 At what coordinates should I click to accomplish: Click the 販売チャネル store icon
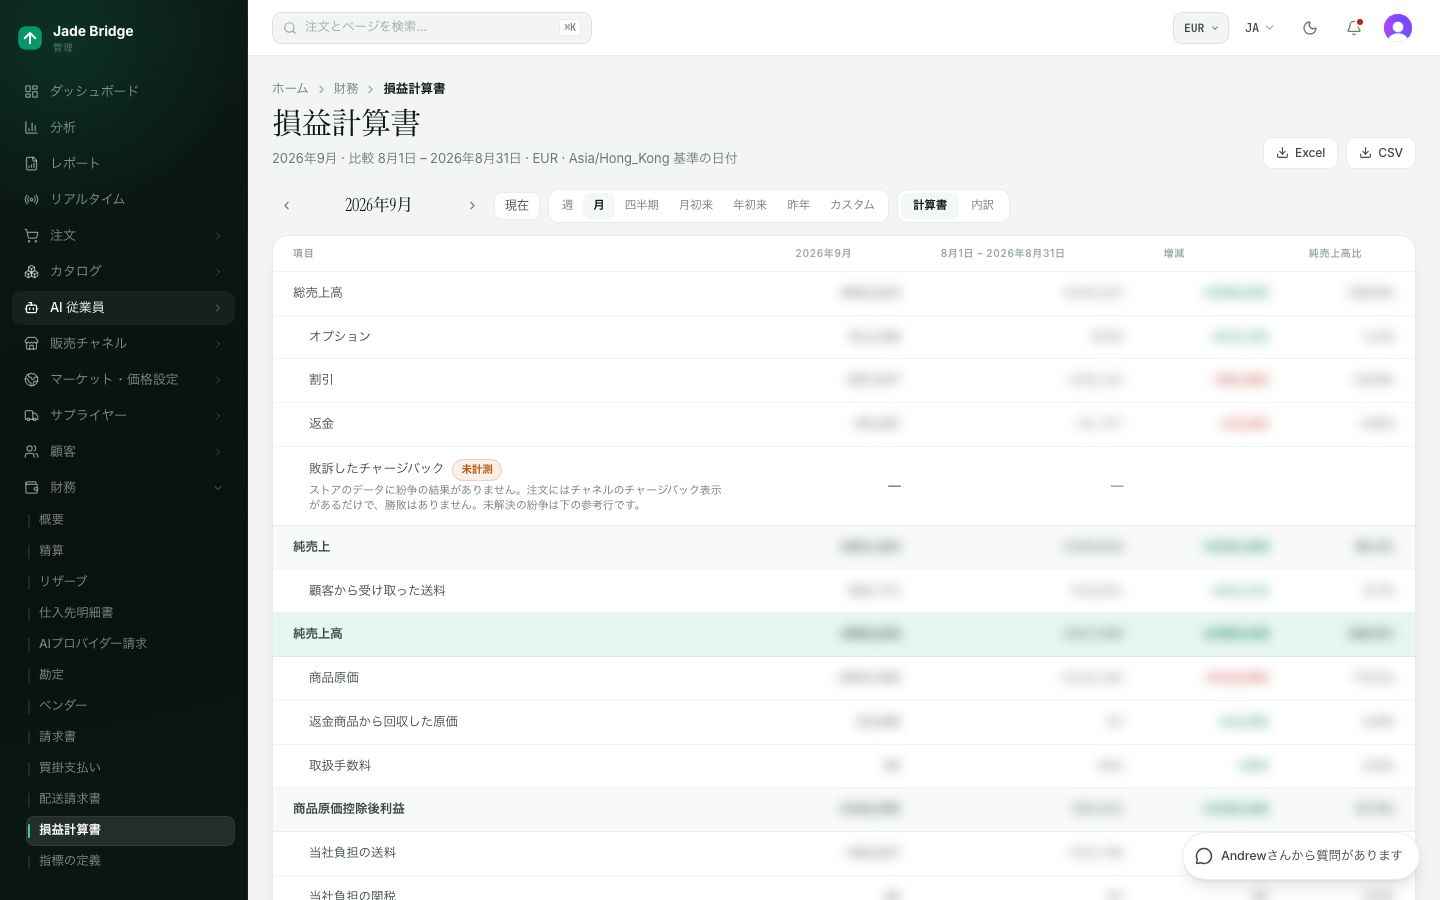31,343
